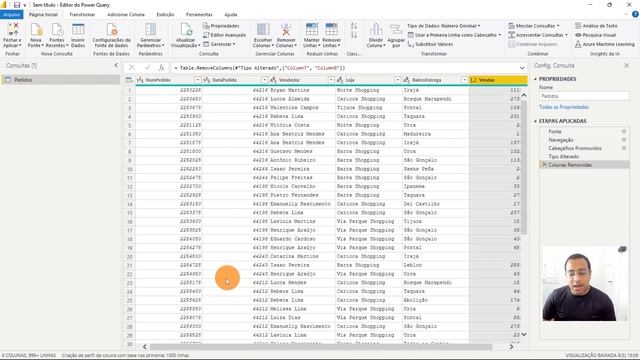Use Primeira Linha como Cabeçalho button

pyautogui.click(x=454, y=35)
